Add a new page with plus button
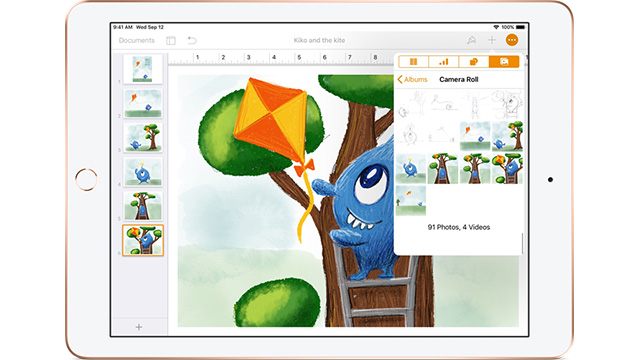640x360 pixels. pos(139,327)
